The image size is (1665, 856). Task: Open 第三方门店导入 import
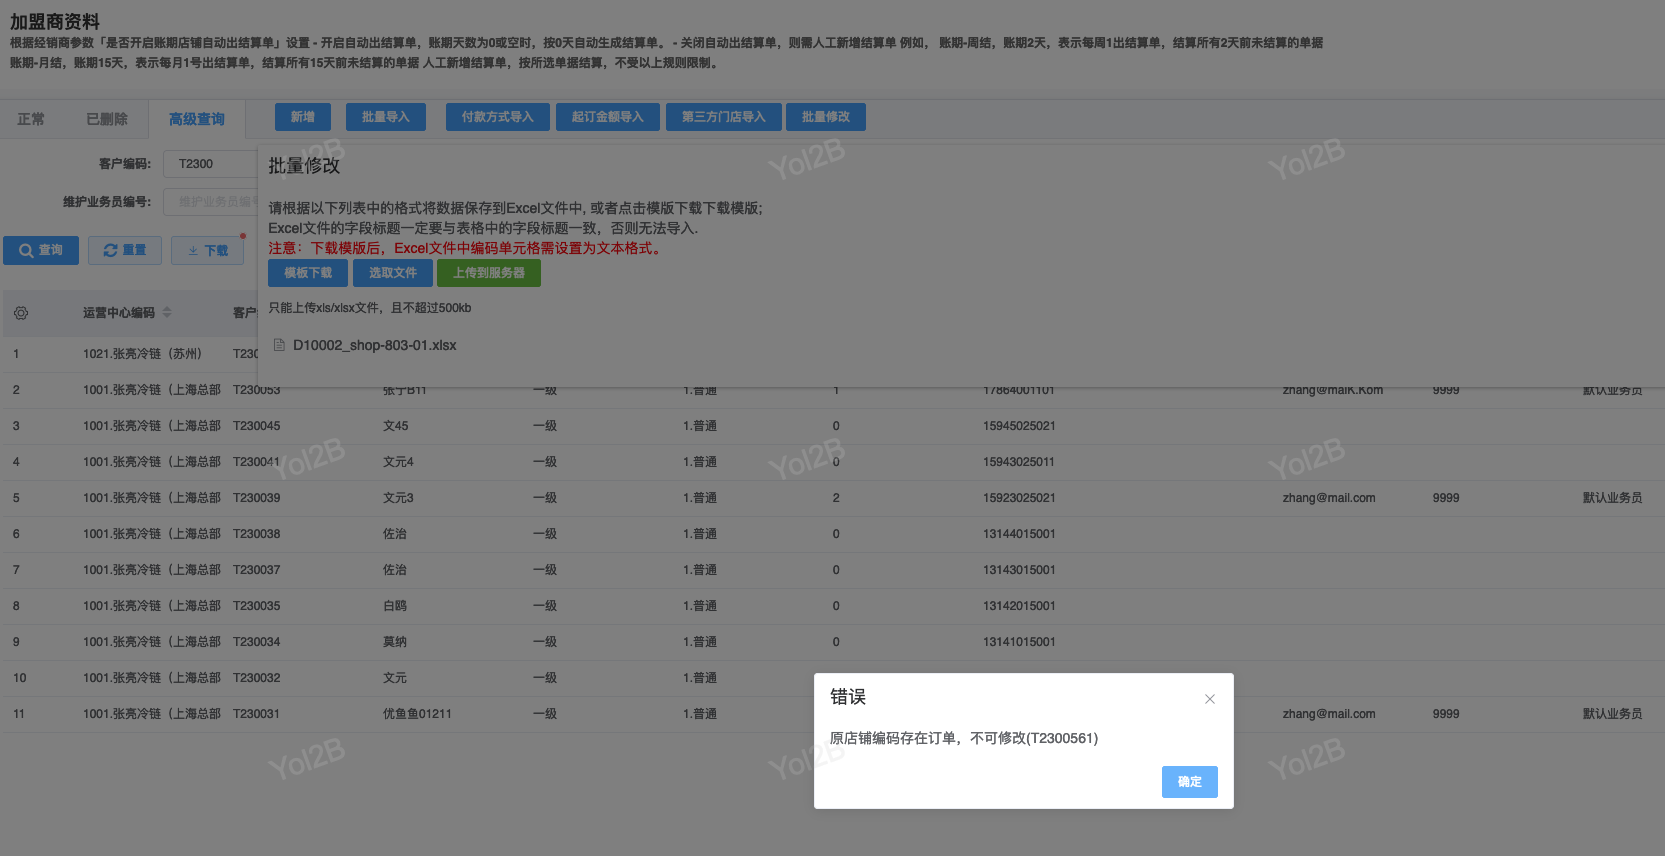click(x=724, y=117)
